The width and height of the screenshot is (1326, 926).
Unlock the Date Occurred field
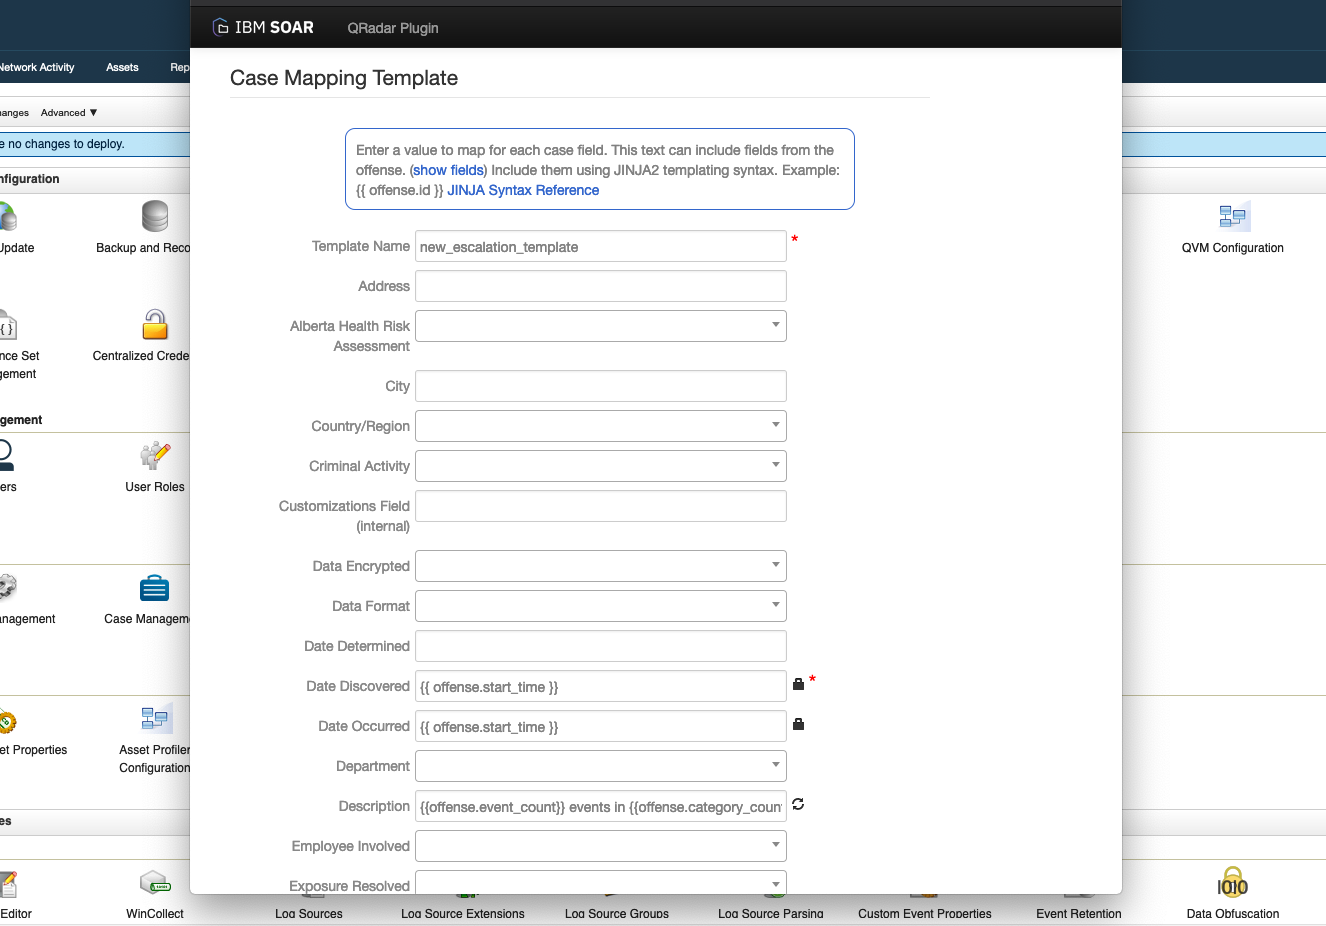(x=797, y=723)
